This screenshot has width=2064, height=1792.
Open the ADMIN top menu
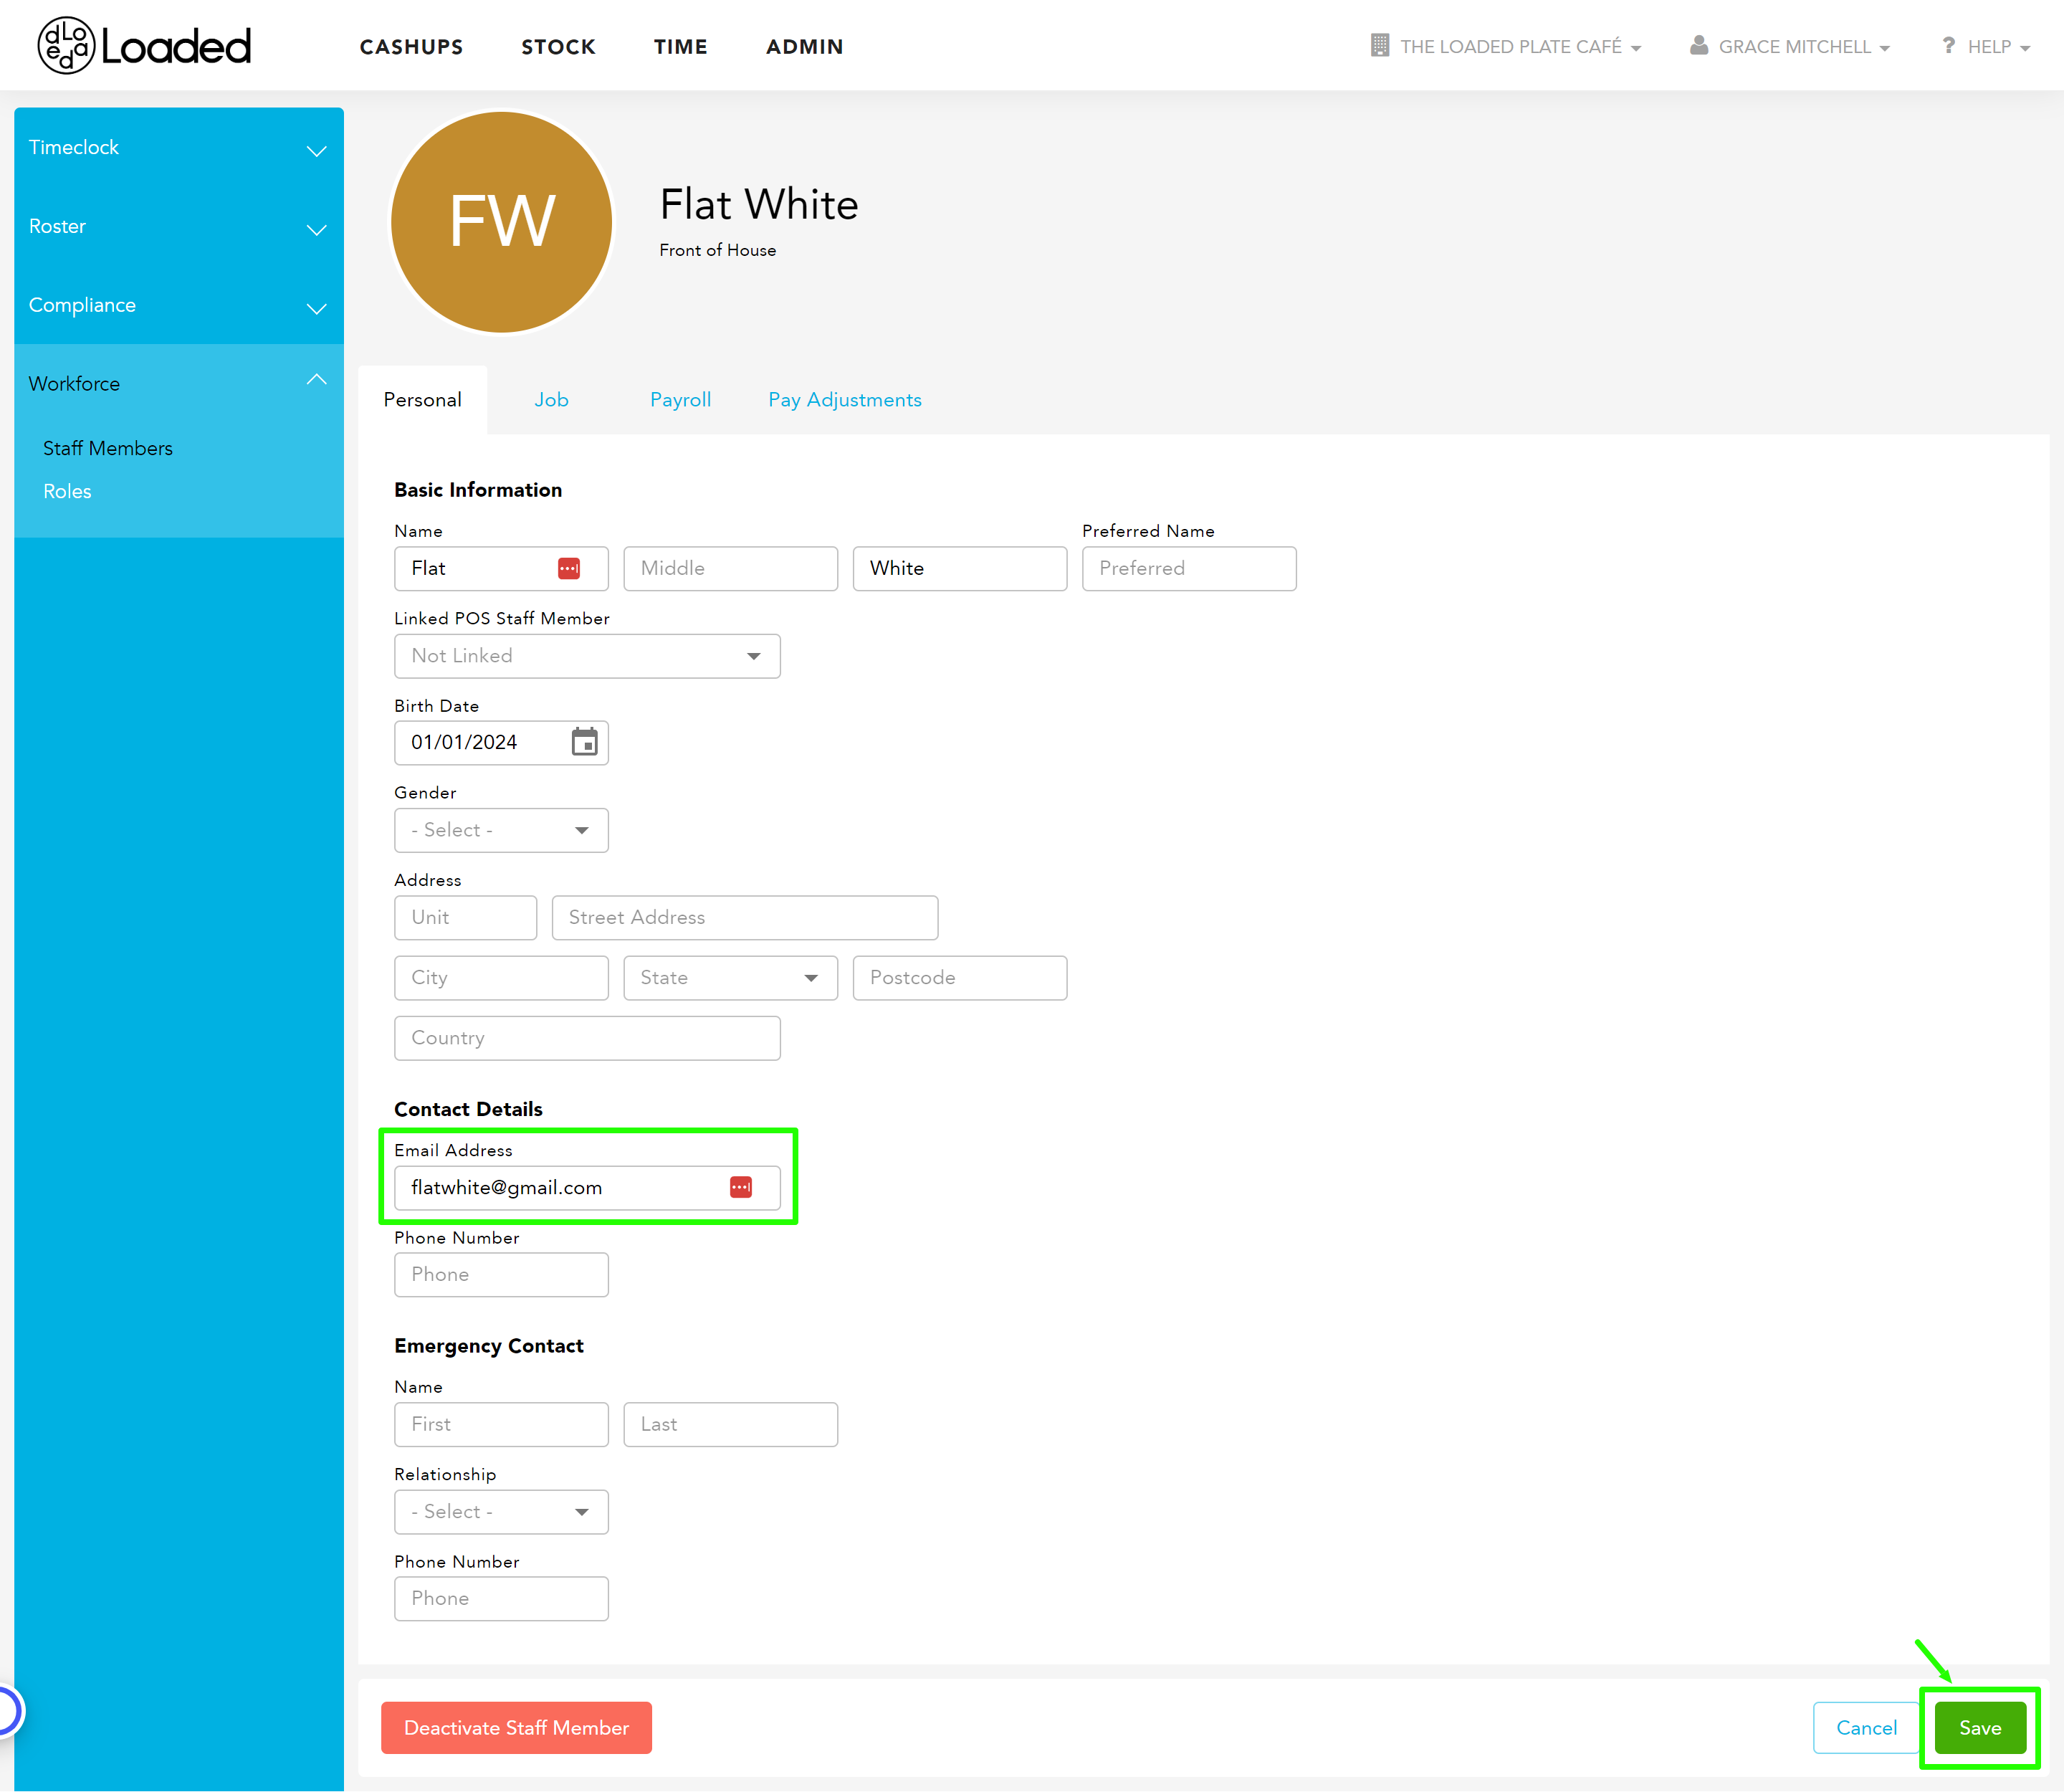point(804,47)
